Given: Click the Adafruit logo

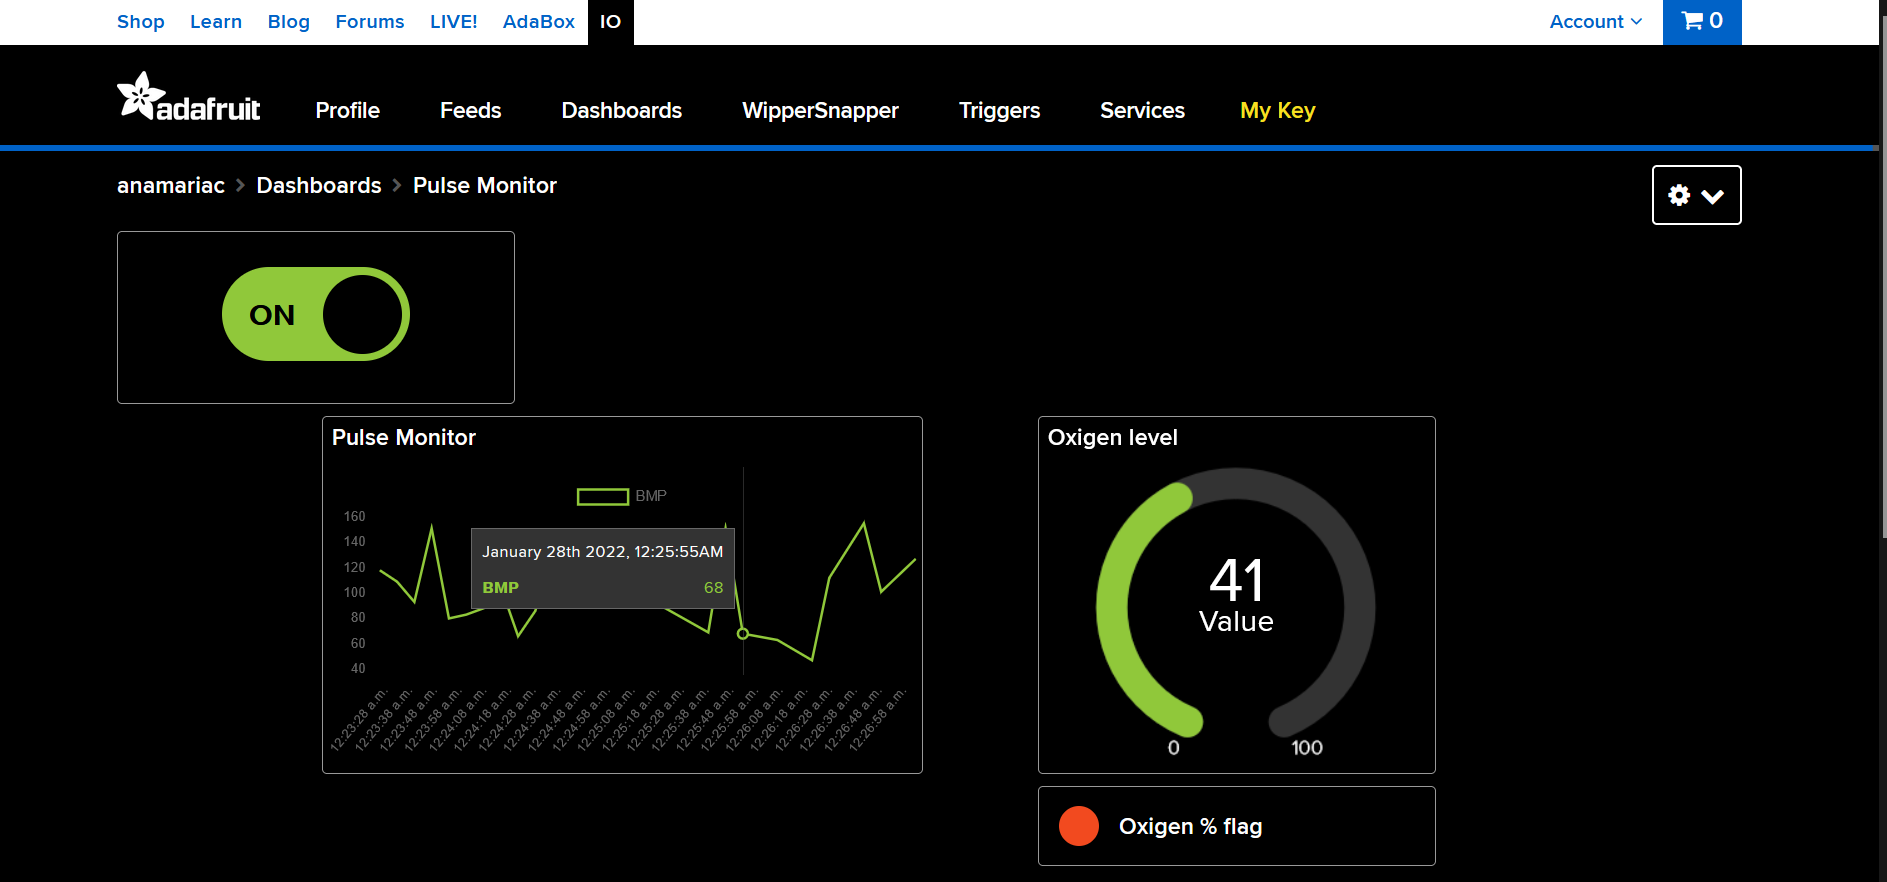Looking at the screenshot, I should click(x=188, y=97).
